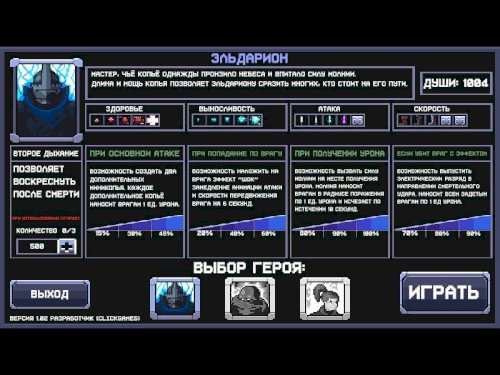The width and height of the screenshot is (500, 375).
Task: Buy the white cross health upgrade
Action: click(x=153, y=120)
